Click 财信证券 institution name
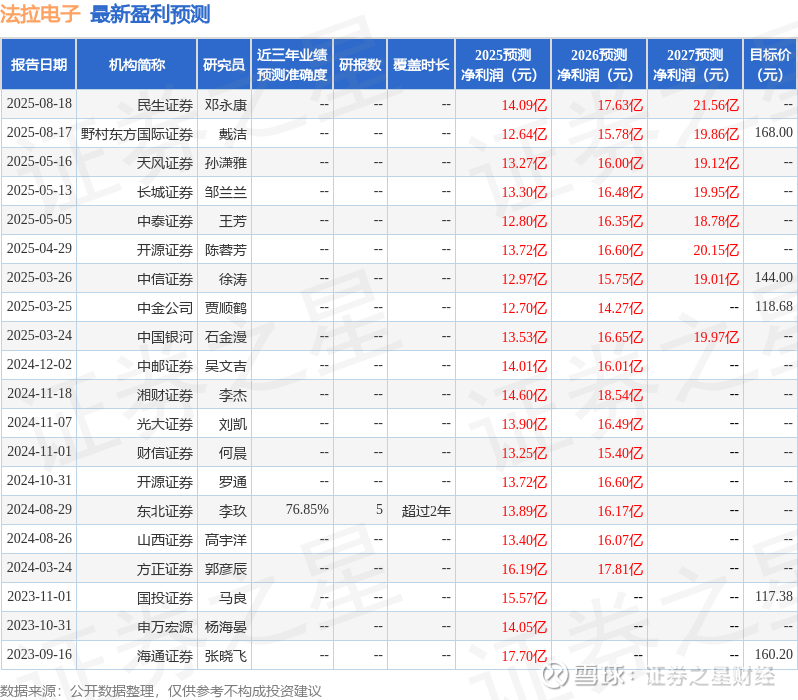This screenshot has width=798, height=700. [165, 454]
